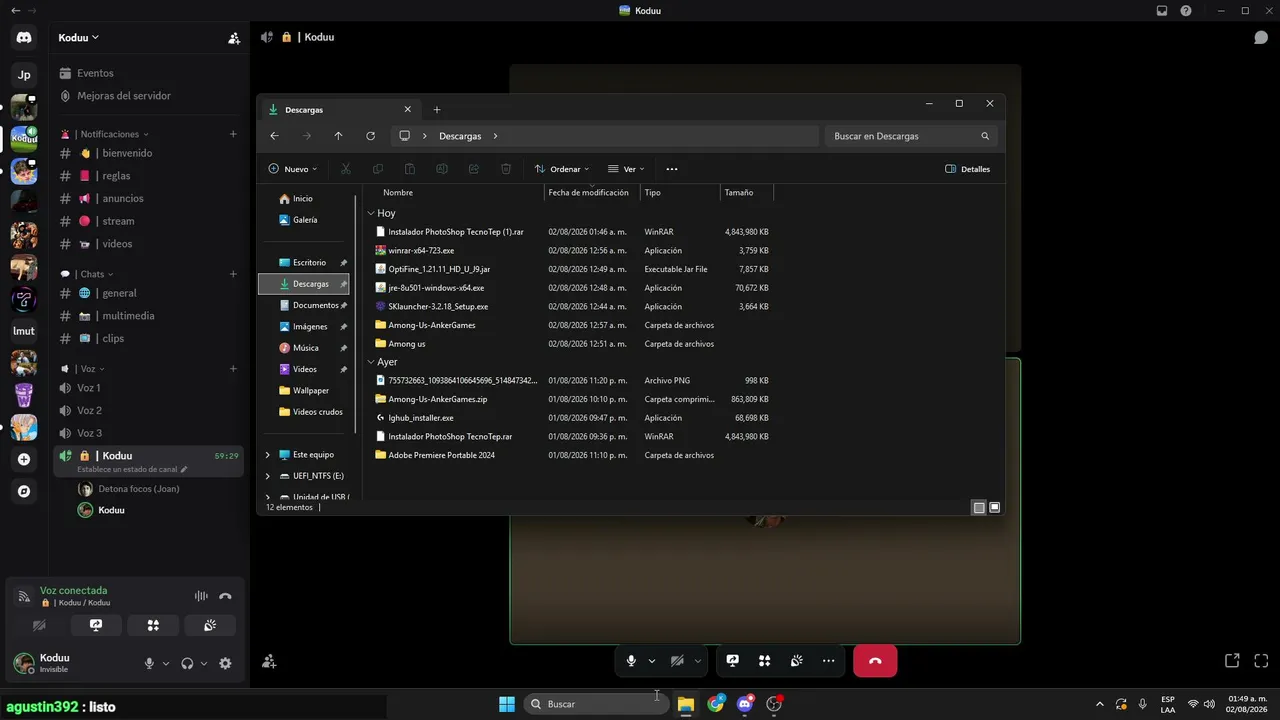
Task: Open soundboard from the bottom-left voice panel
Action: click(210, 625)
